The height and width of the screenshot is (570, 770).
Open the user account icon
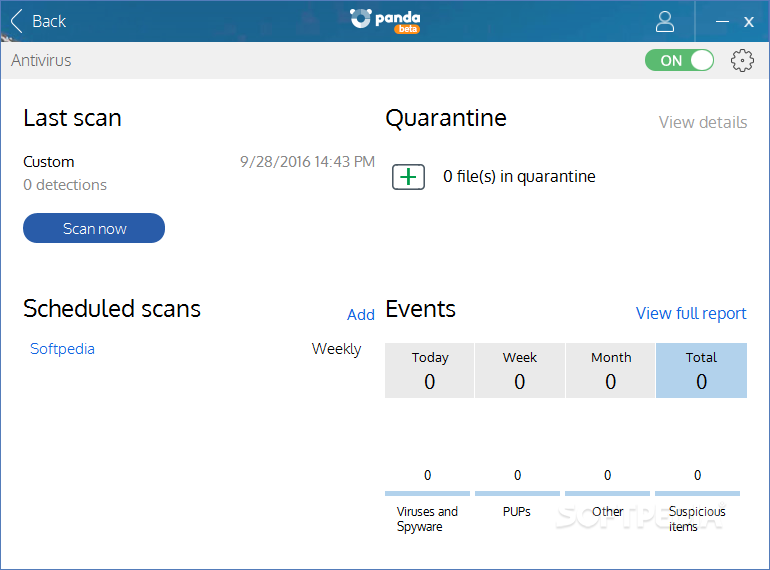point(664,22)
